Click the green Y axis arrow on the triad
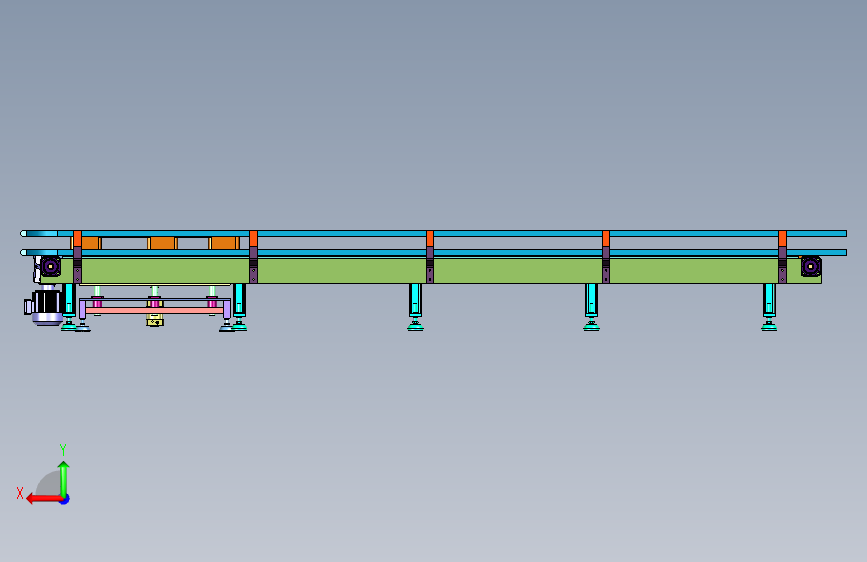Image resolution: width=867 pixels, height=562 pixels. [x=64, y=480]
